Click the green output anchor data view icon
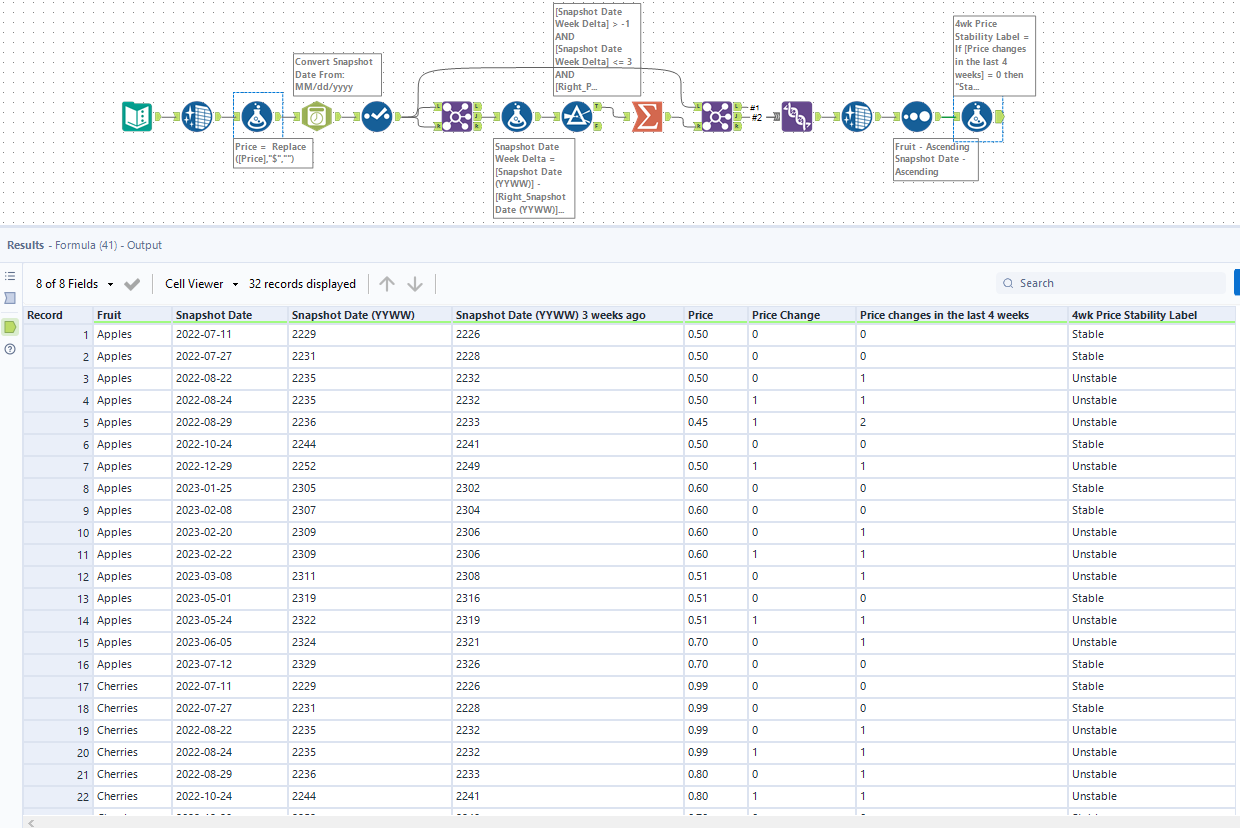This screenshot has width=1240, height=828. pos(10,326)
